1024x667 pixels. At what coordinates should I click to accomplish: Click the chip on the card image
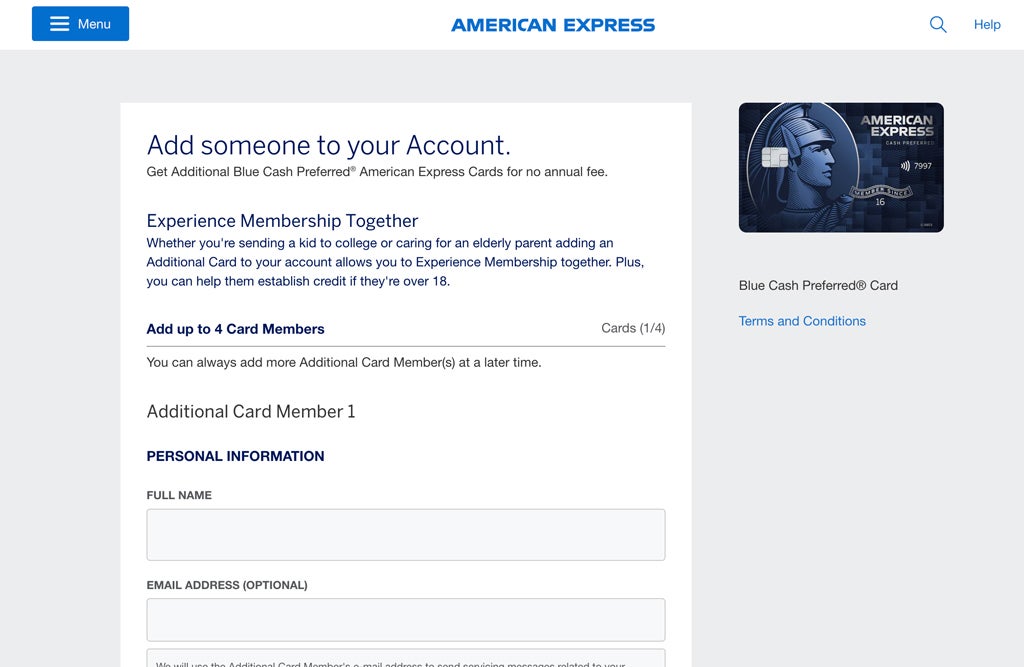click(774, 158)
